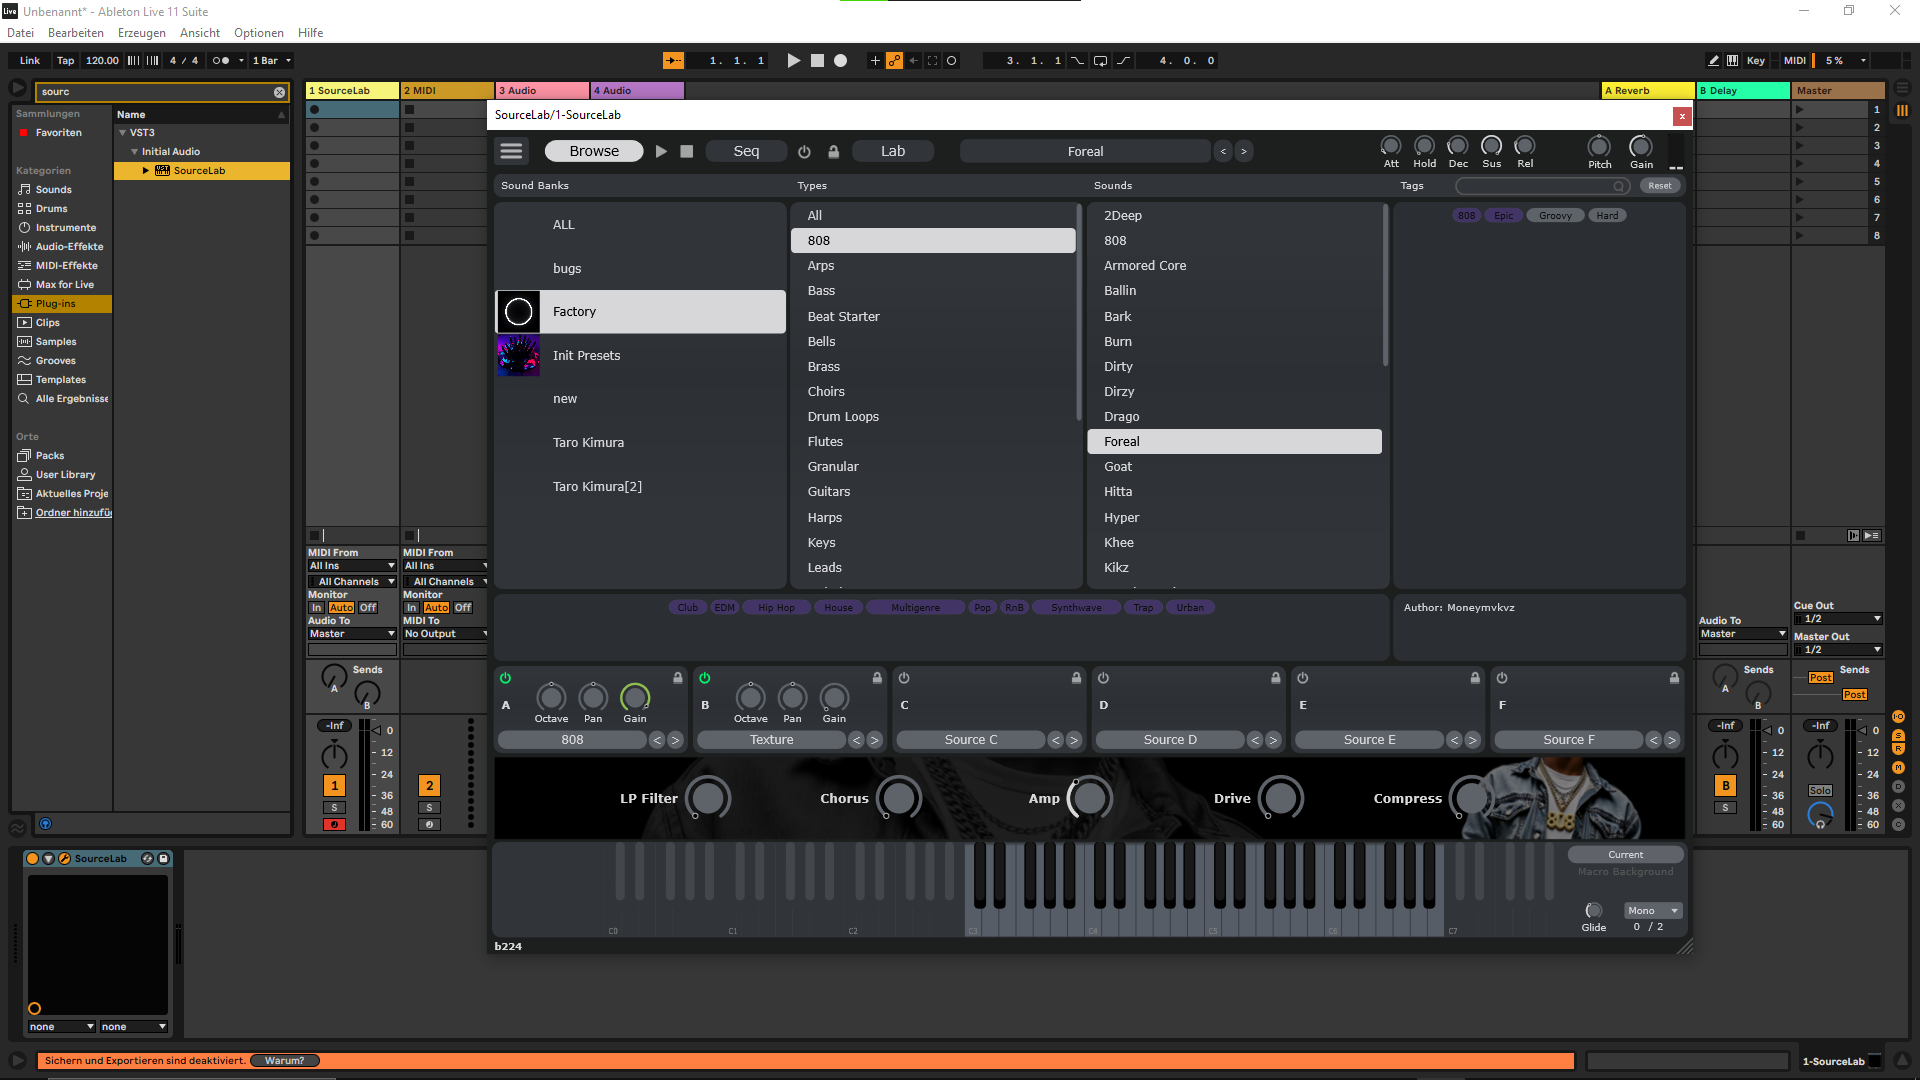Open the Bearbeiten menu

pos(76,33)
